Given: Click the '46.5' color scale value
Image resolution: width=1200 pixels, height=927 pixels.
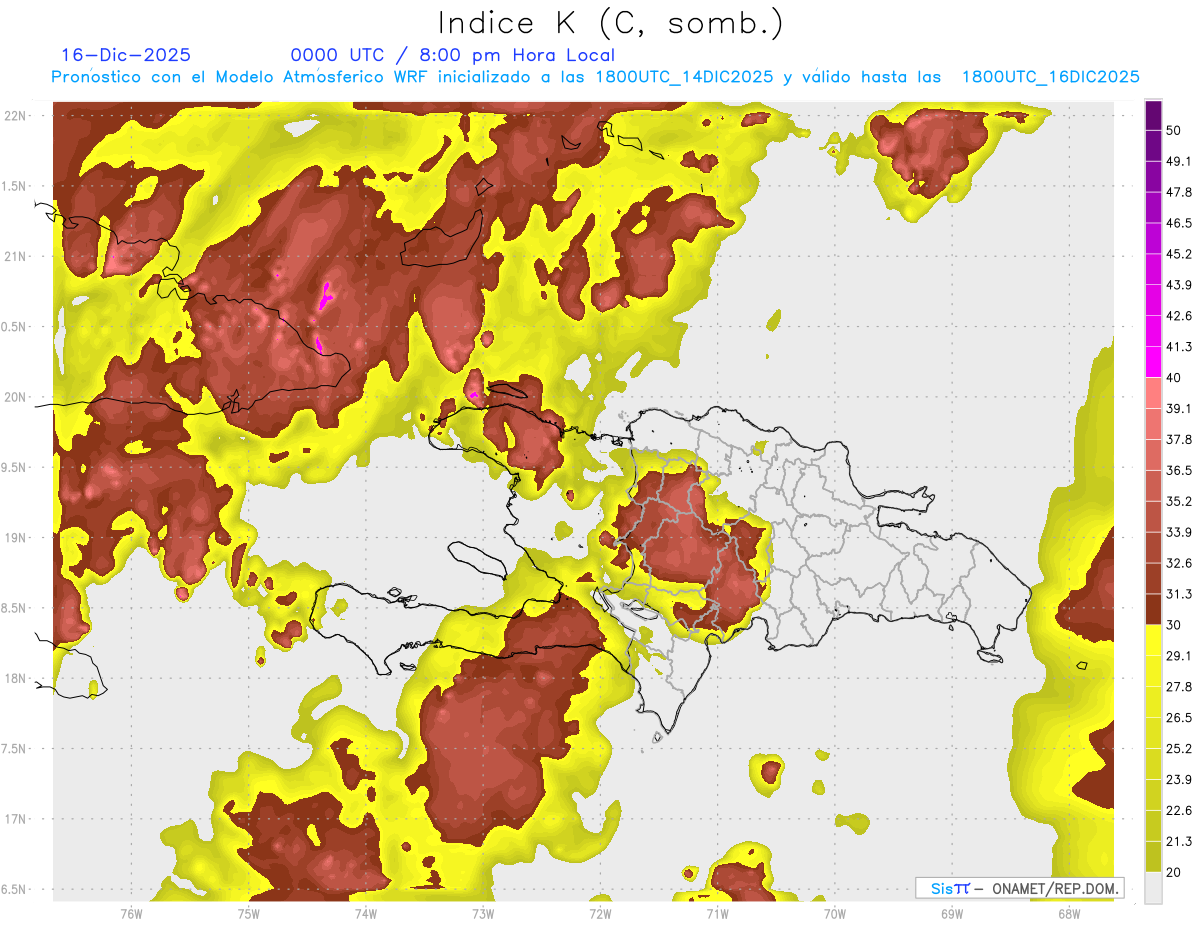Looking at the screenshot, I should (x=1179, y=223).
